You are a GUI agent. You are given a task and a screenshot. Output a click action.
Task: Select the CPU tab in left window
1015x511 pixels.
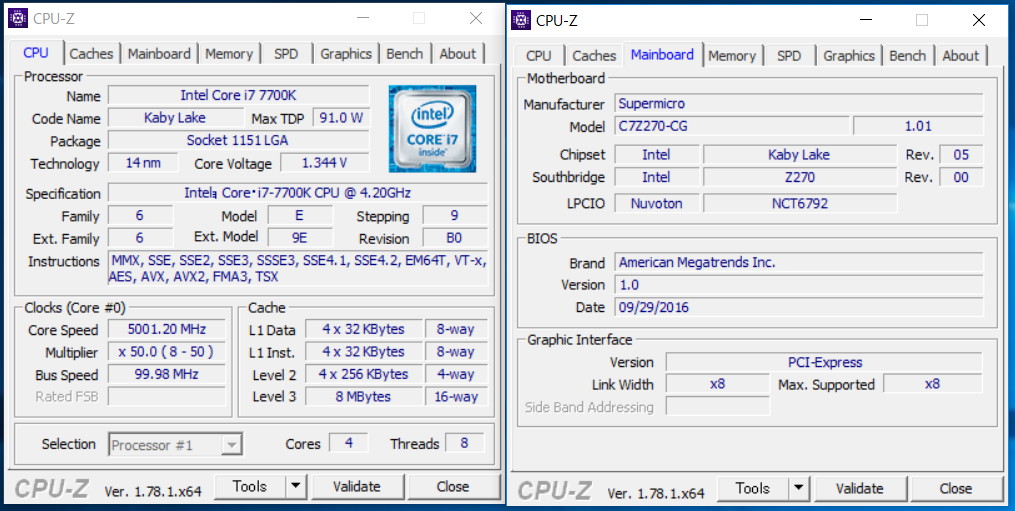(36, 52)
